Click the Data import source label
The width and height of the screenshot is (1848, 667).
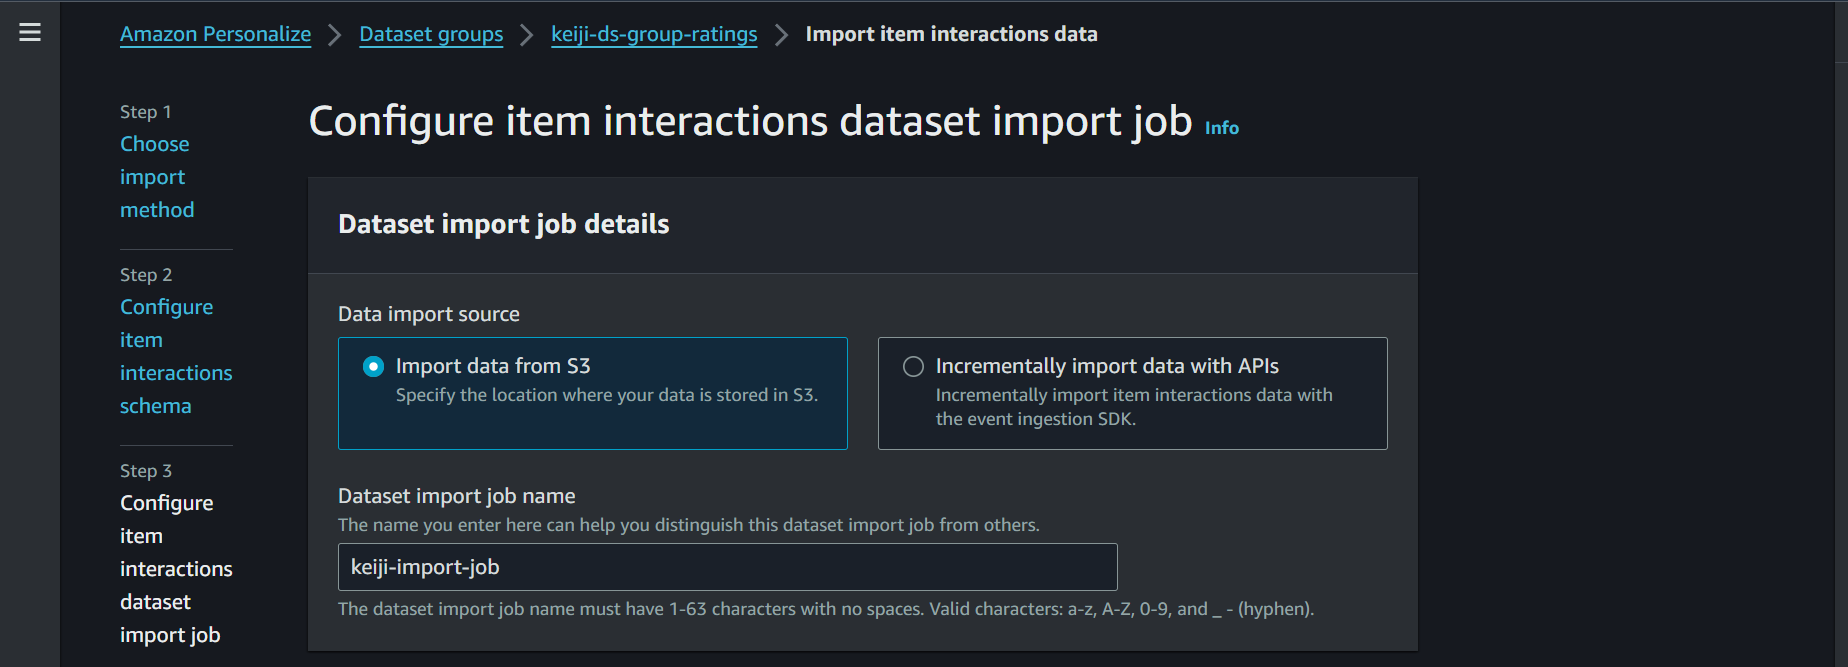point(428,314)
